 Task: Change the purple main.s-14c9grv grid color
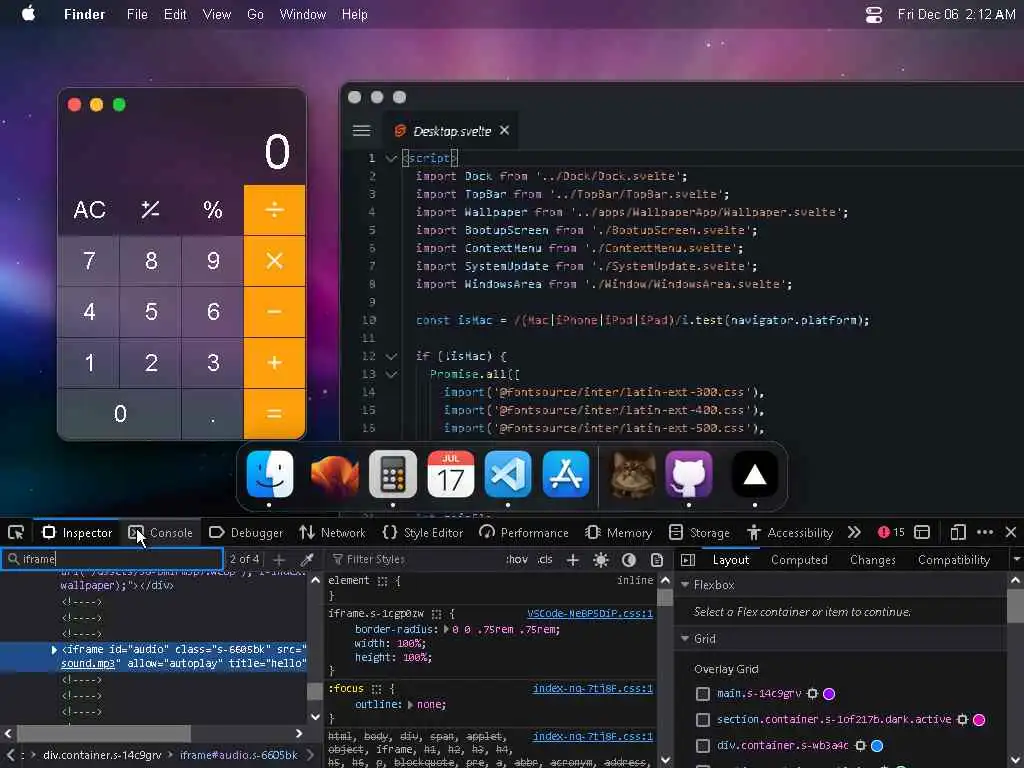829,694
